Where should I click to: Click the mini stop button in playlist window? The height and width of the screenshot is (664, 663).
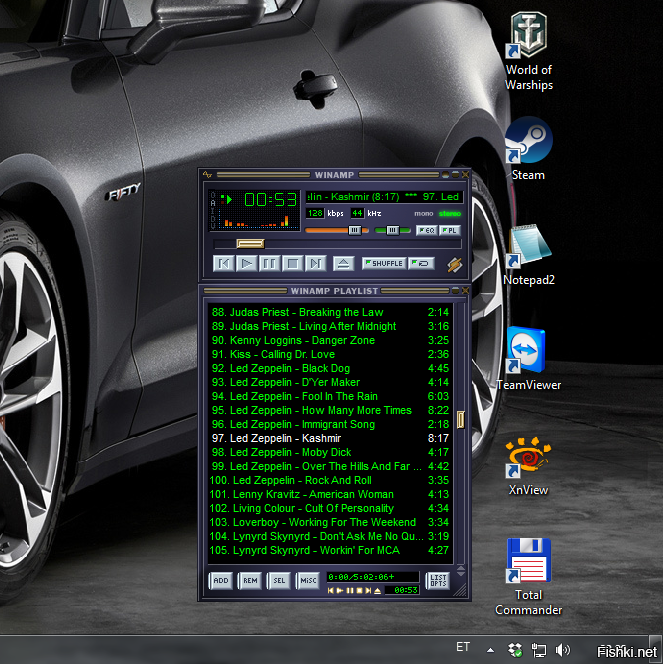pos(359,590)
